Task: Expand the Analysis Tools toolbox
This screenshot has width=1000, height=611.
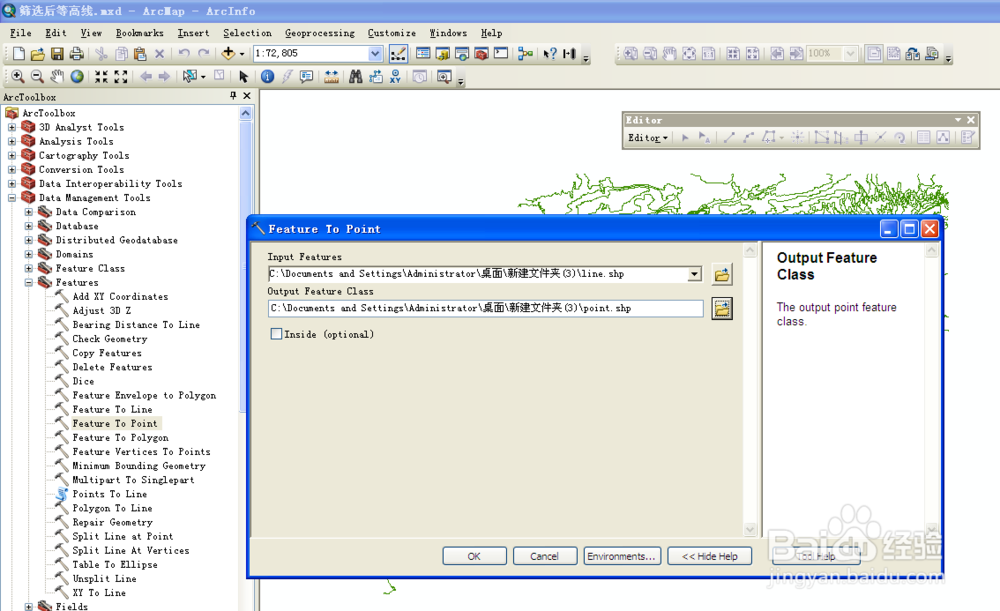Action: tap(11, 142)
